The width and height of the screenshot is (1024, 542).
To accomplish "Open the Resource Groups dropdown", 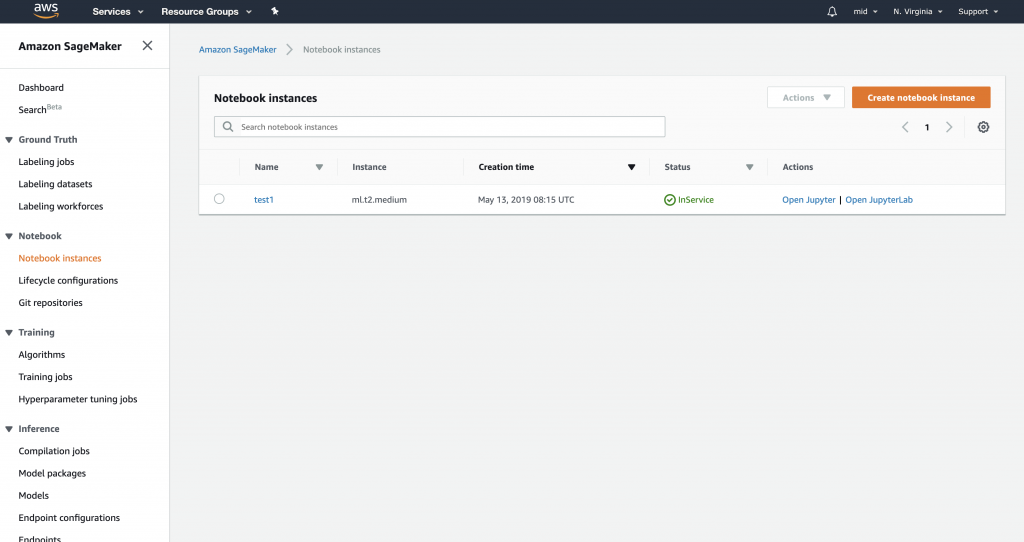I will point(206,12).
